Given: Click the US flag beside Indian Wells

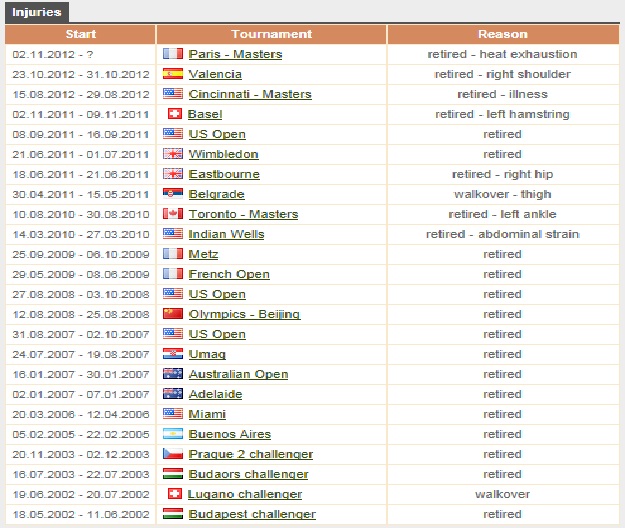Looking at the screenshot, I should click(x=173, y=234).
